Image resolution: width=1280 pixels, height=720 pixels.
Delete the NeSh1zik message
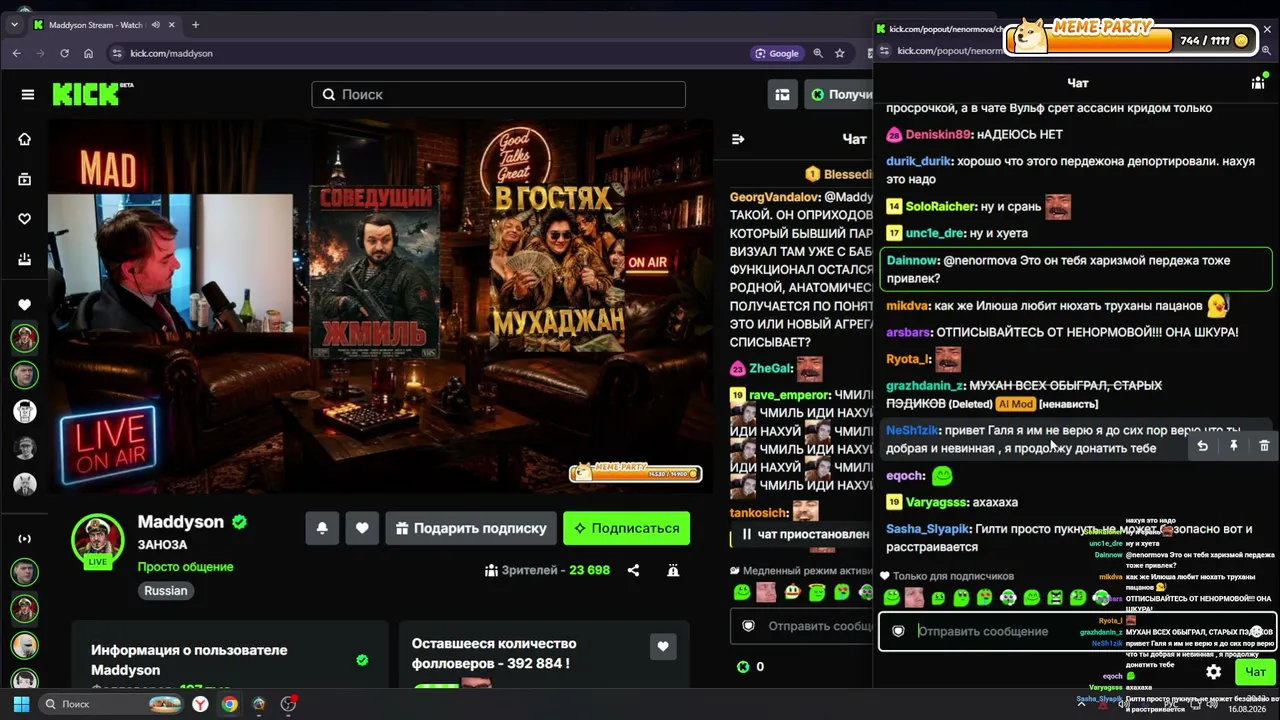point(1264,446)
